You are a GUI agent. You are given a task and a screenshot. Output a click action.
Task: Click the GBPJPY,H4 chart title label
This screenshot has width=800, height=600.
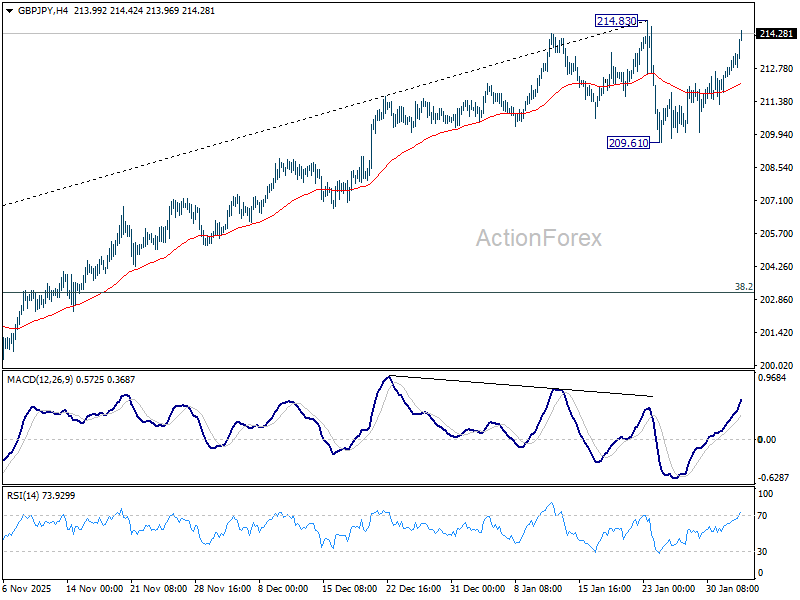[42, 11]
